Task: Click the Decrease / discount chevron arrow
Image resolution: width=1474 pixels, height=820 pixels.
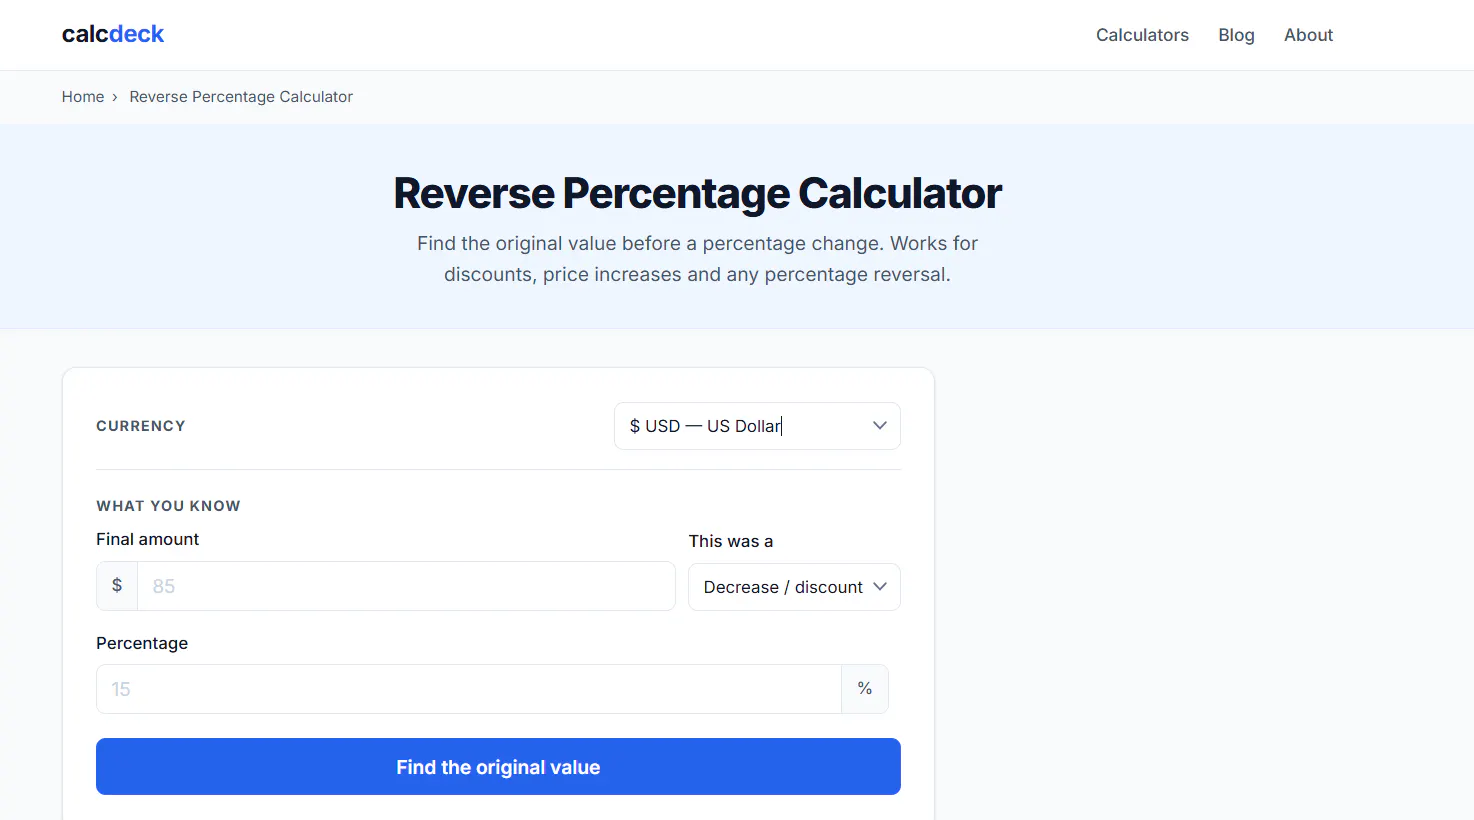Action: point(880,586)
